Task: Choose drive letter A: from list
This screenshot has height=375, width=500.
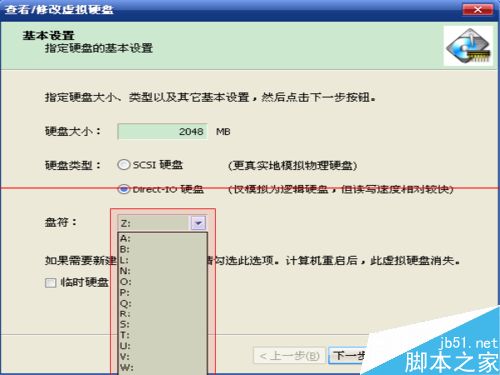Action: (x=163, y=239)
